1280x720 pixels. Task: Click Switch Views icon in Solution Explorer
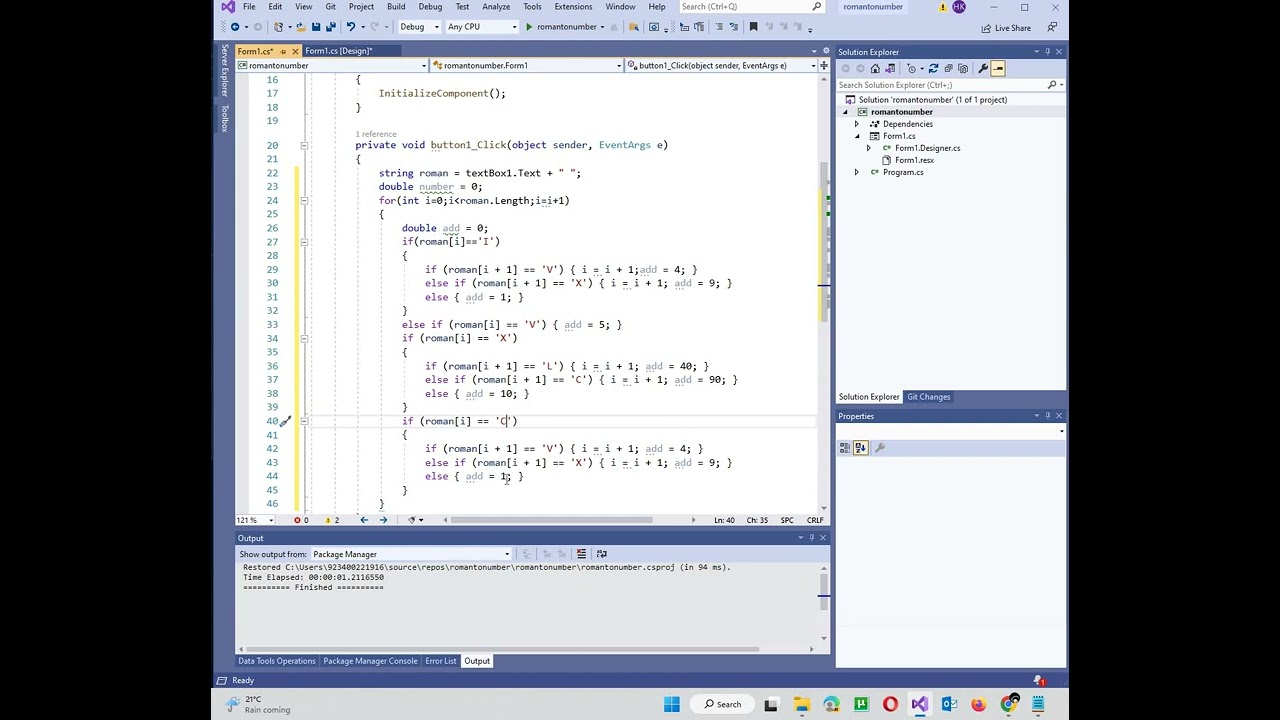pos(890,68)
